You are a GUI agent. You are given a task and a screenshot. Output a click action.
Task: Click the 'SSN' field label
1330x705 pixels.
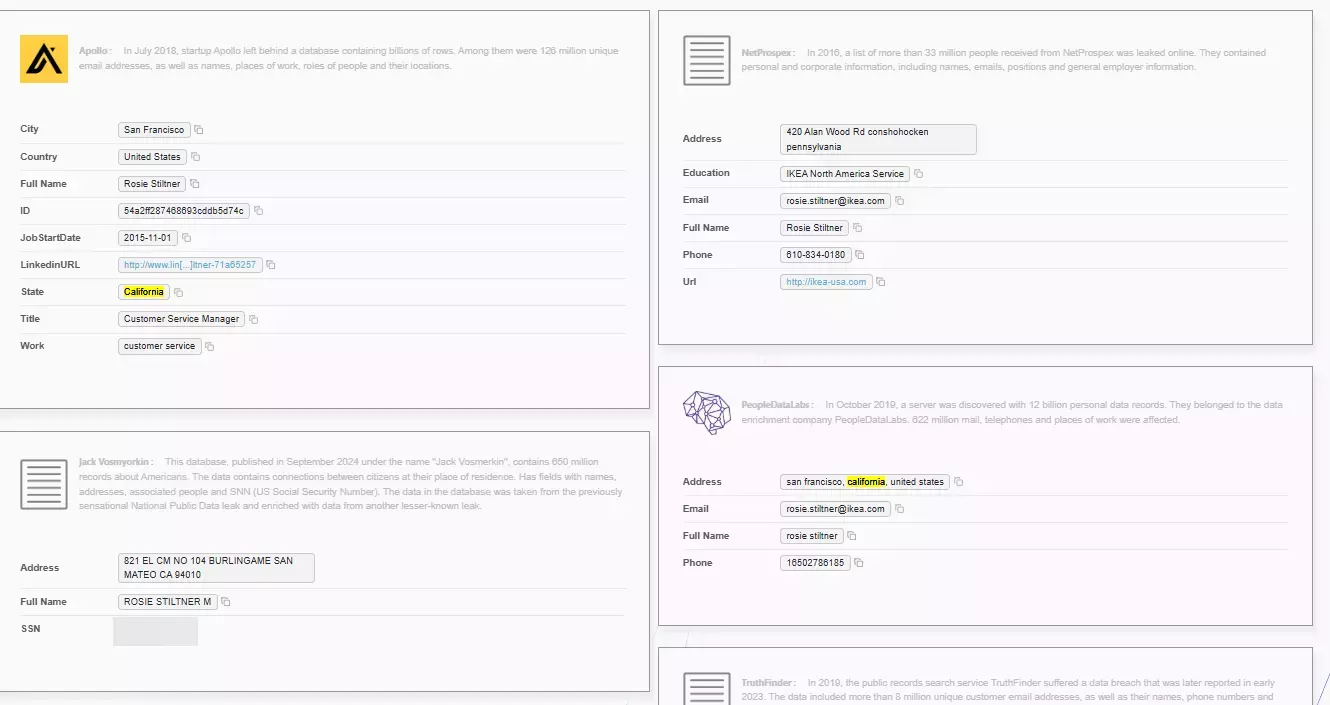pyautogui.click(x=31, y=629)
